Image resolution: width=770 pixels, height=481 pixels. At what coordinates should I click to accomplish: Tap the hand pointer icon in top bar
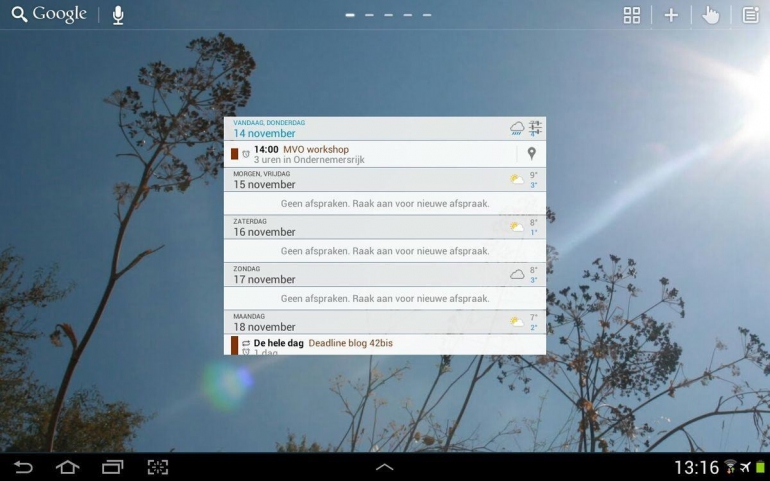[710, 15]
